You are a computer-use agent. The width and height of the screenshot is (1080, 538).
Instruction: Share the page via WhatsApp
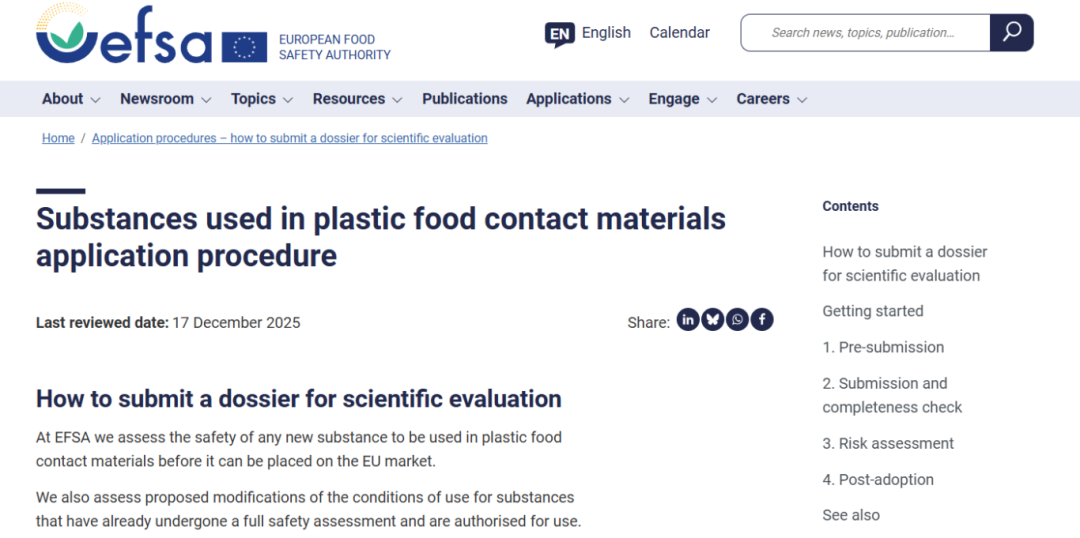point(737,320)
